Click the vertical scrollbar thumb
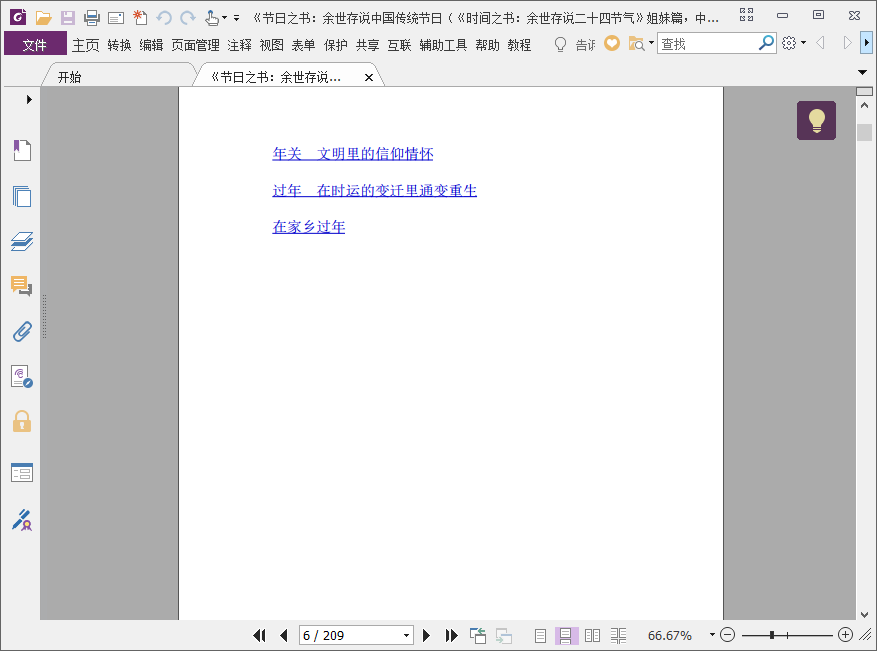 pos(865,132)
